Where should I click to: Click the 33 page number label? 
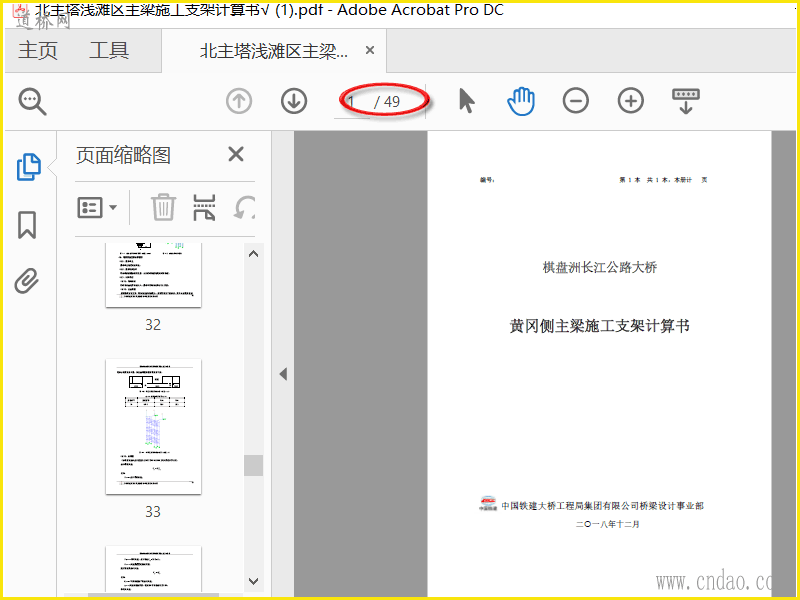coord(153,511)
